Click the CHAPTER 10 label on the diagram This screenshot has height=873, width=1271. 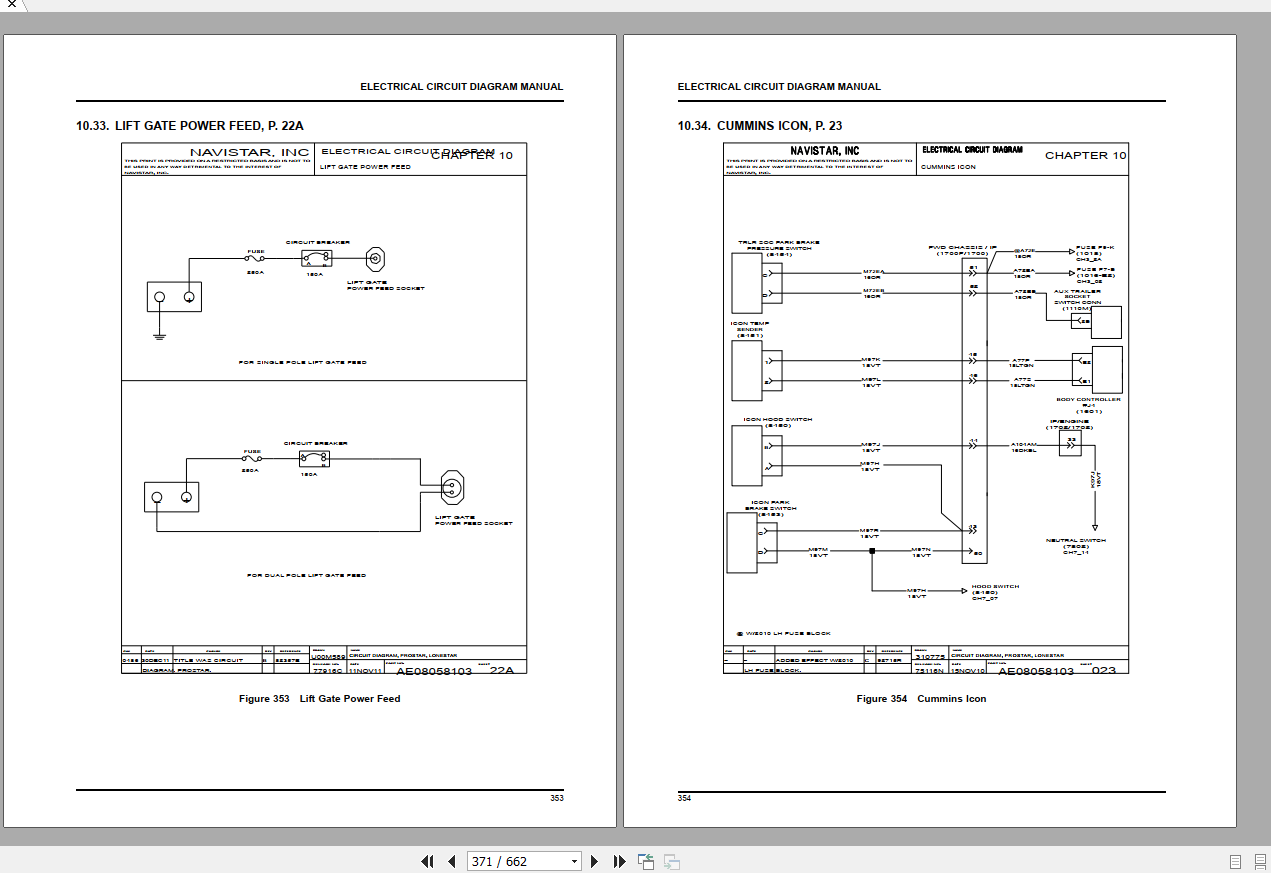click(470, 156)
